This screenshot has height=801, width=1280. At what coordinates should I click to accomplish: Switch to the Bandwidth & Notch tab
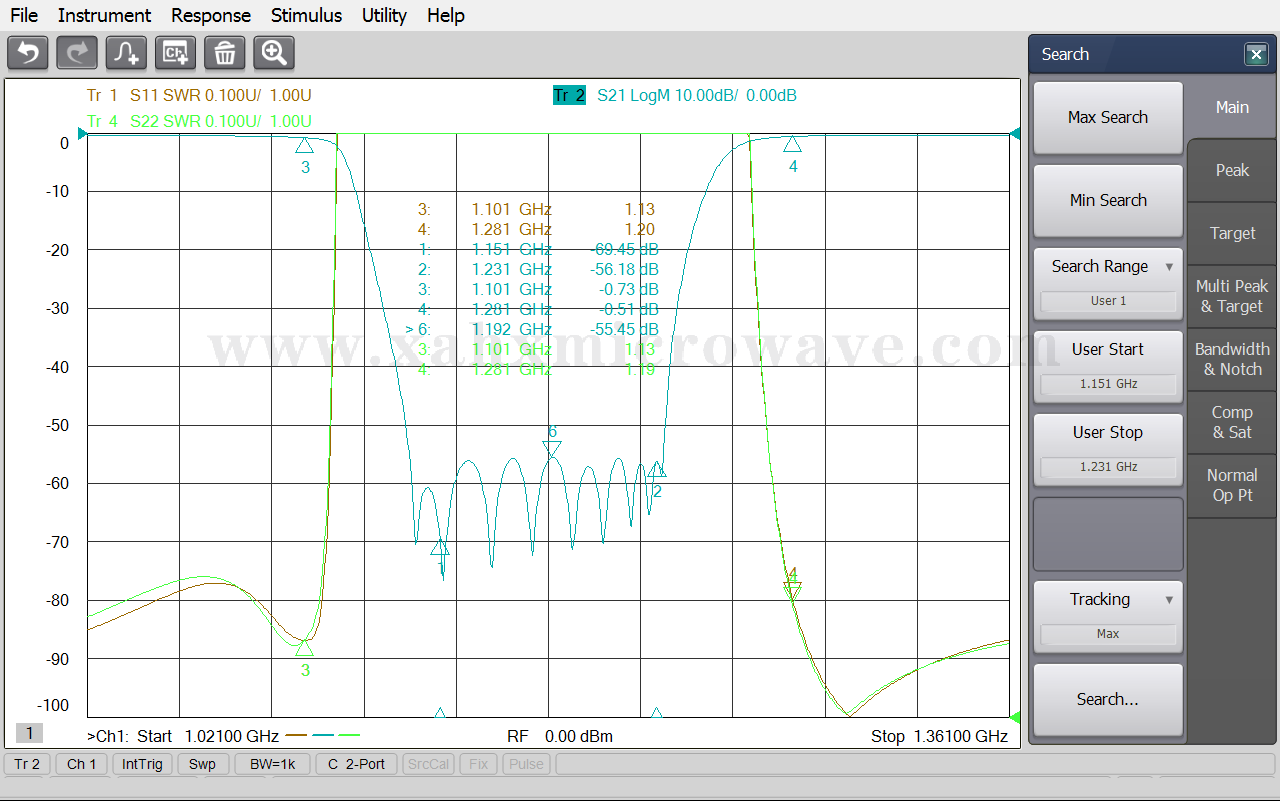(x=1232, y=359)
